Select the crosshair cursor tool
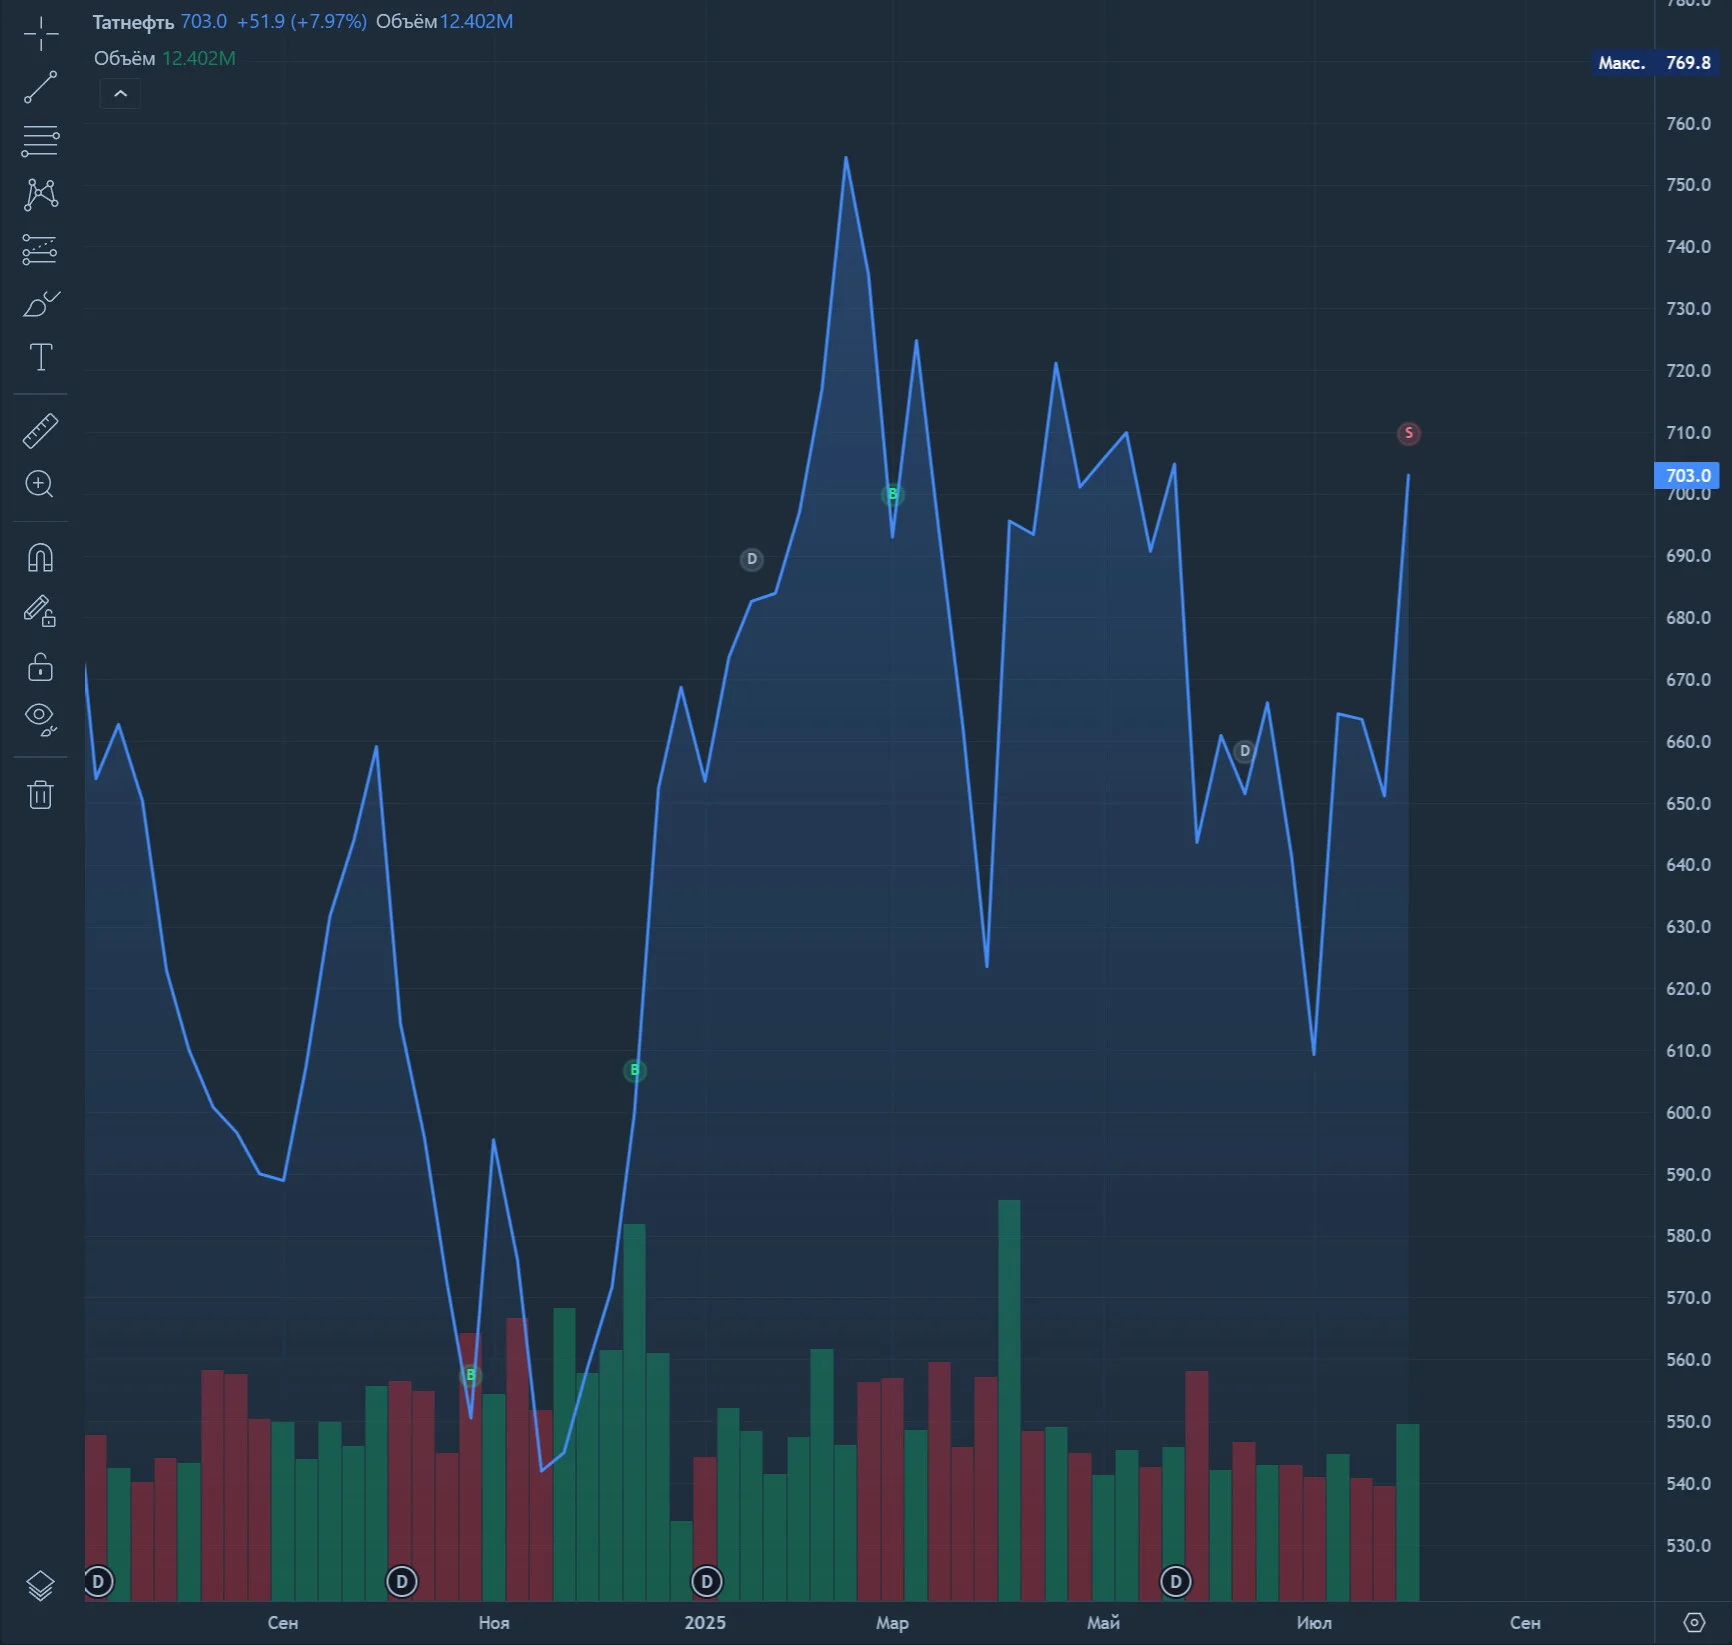The height and width of the screenshot is (1645, 1732). tap(41, 35)
